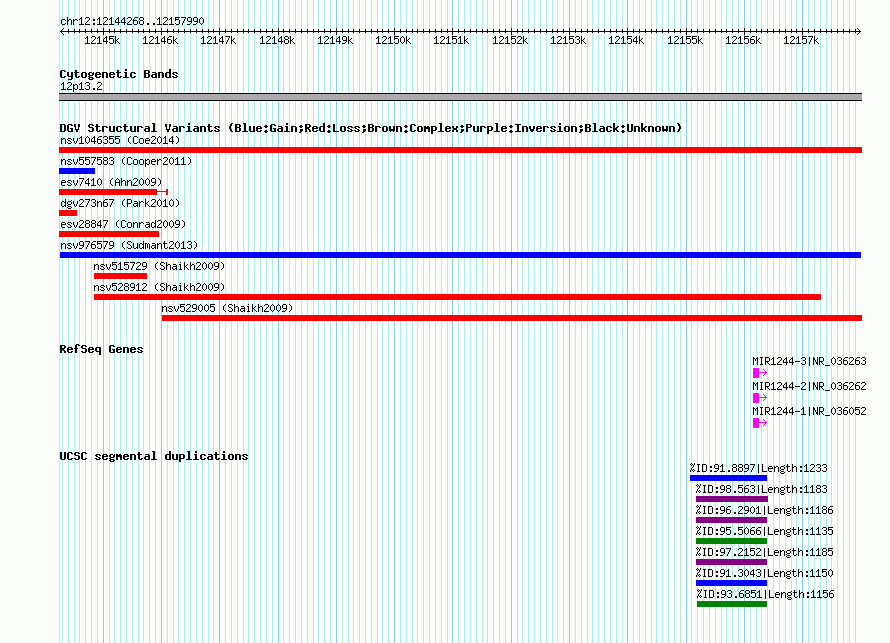
Task: Click the 12157k ruler position
Action: 801,40
